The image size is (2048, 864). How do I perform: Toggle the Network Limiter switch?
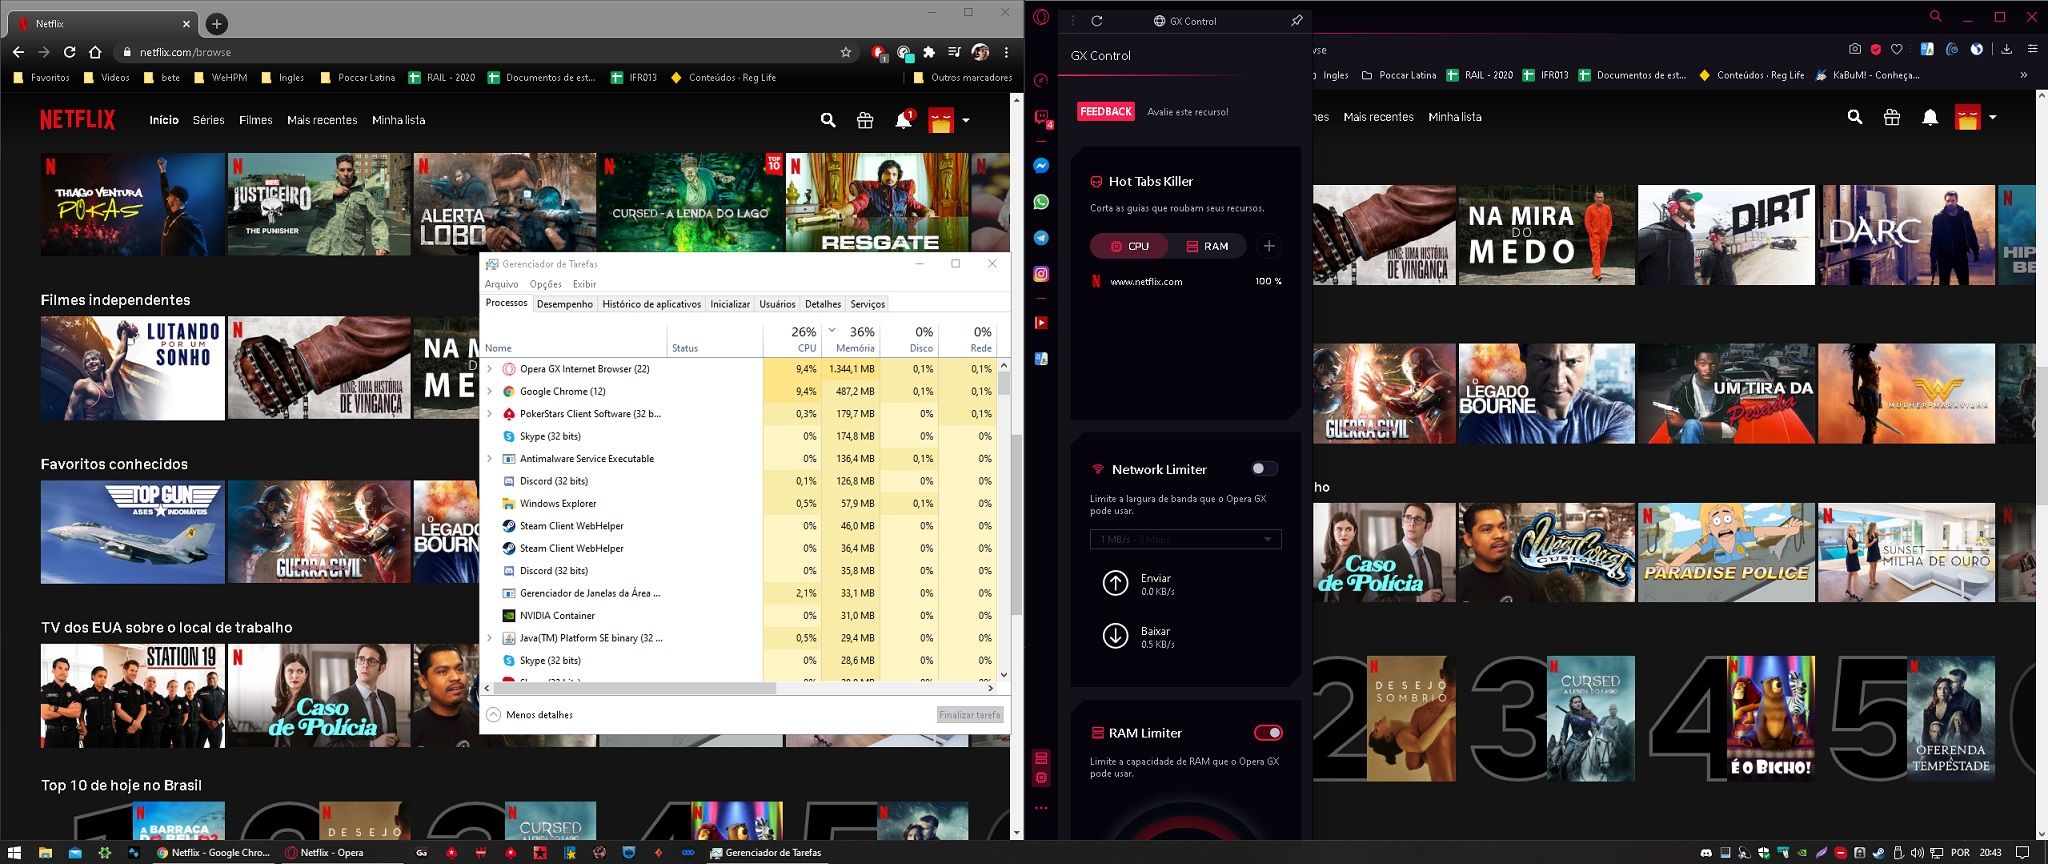point(1264,469)
